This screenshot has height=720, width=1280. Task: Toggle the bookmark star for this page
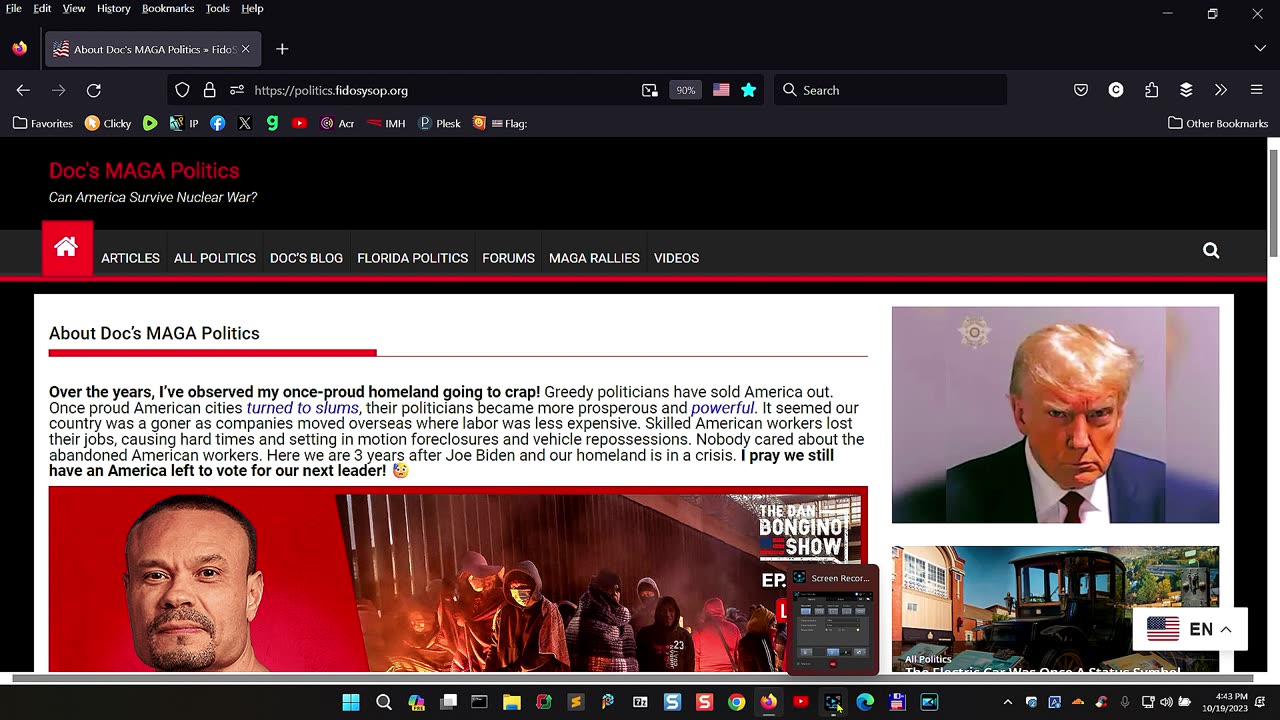(749, 90)
